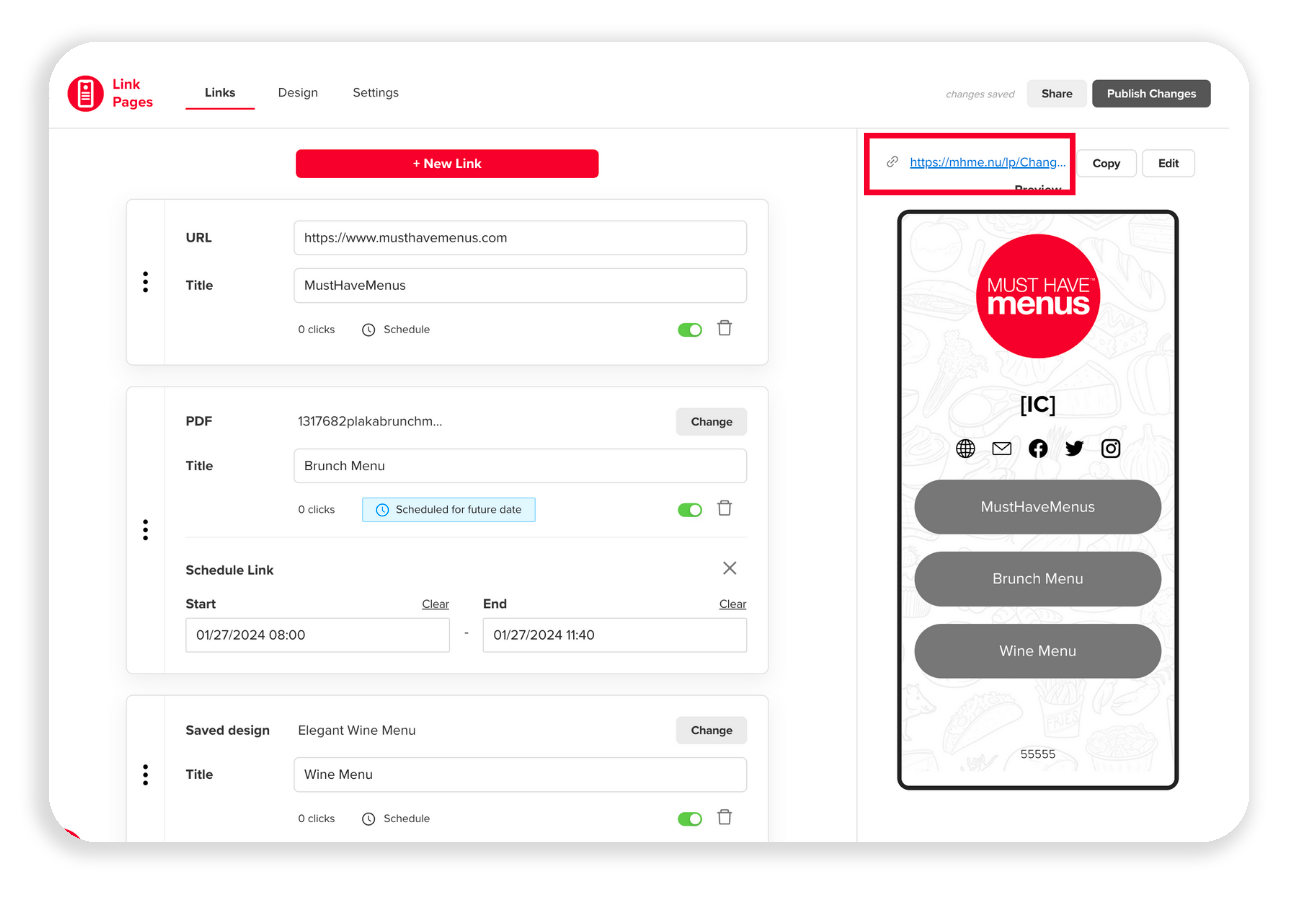Switch to the Links tab

point(220,93)
